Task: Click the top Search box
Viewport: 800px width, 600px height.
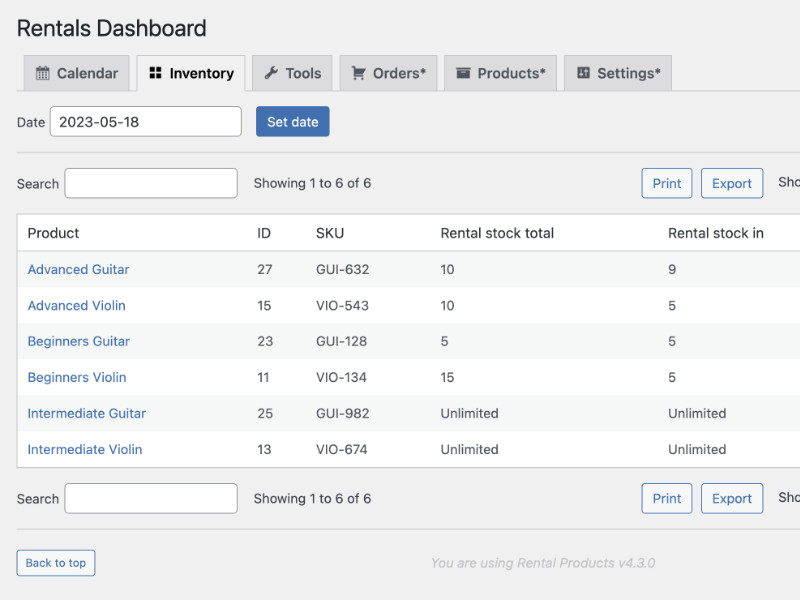Action: (151, 183)
